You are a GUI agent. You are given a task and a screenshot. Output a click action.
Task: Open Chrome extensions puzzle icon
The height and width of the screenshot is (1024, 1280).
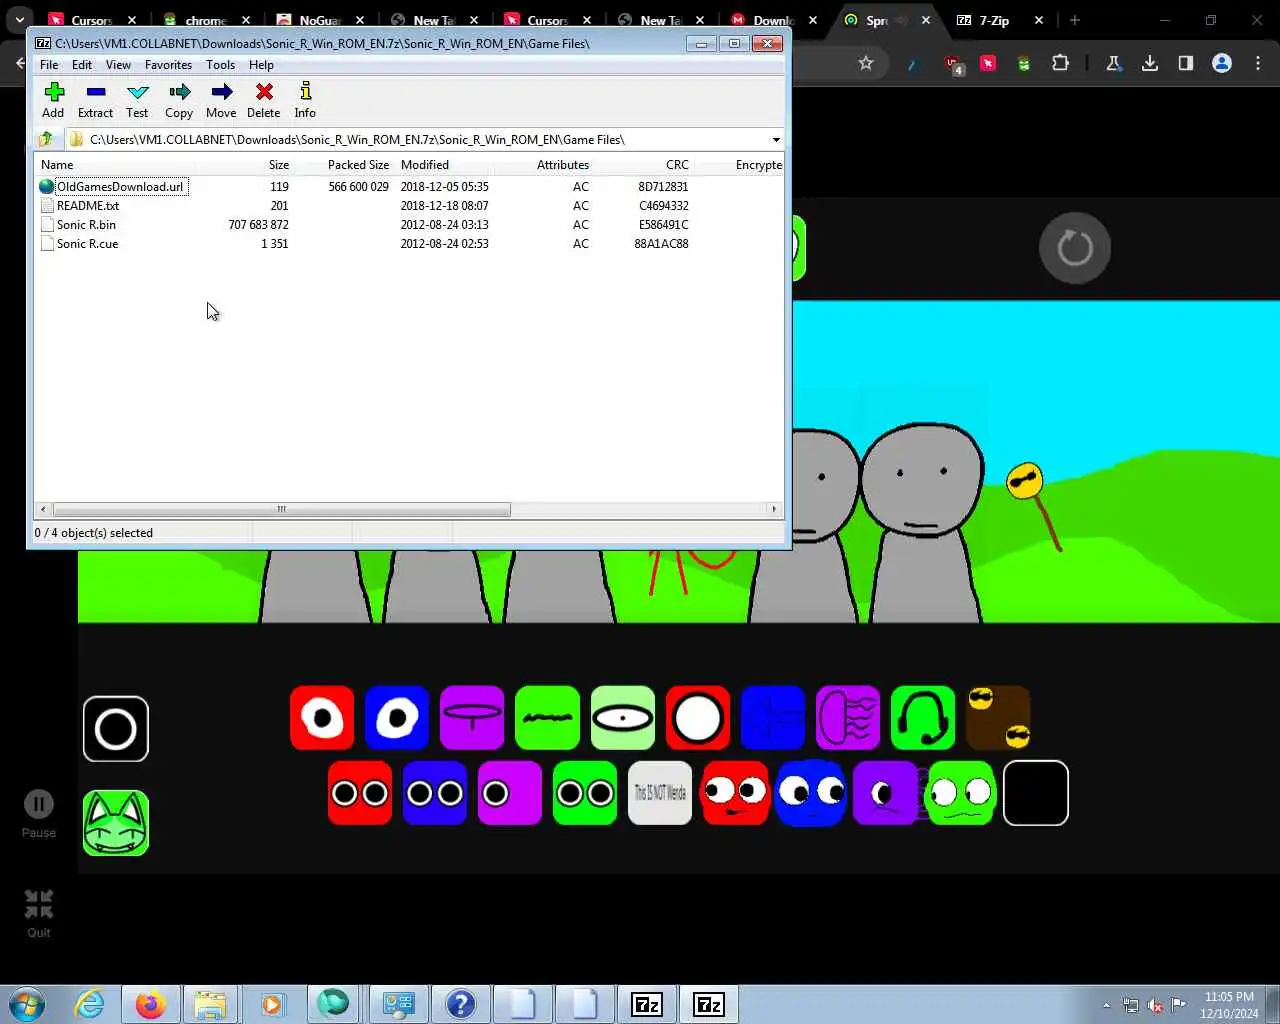(1061, 63)
